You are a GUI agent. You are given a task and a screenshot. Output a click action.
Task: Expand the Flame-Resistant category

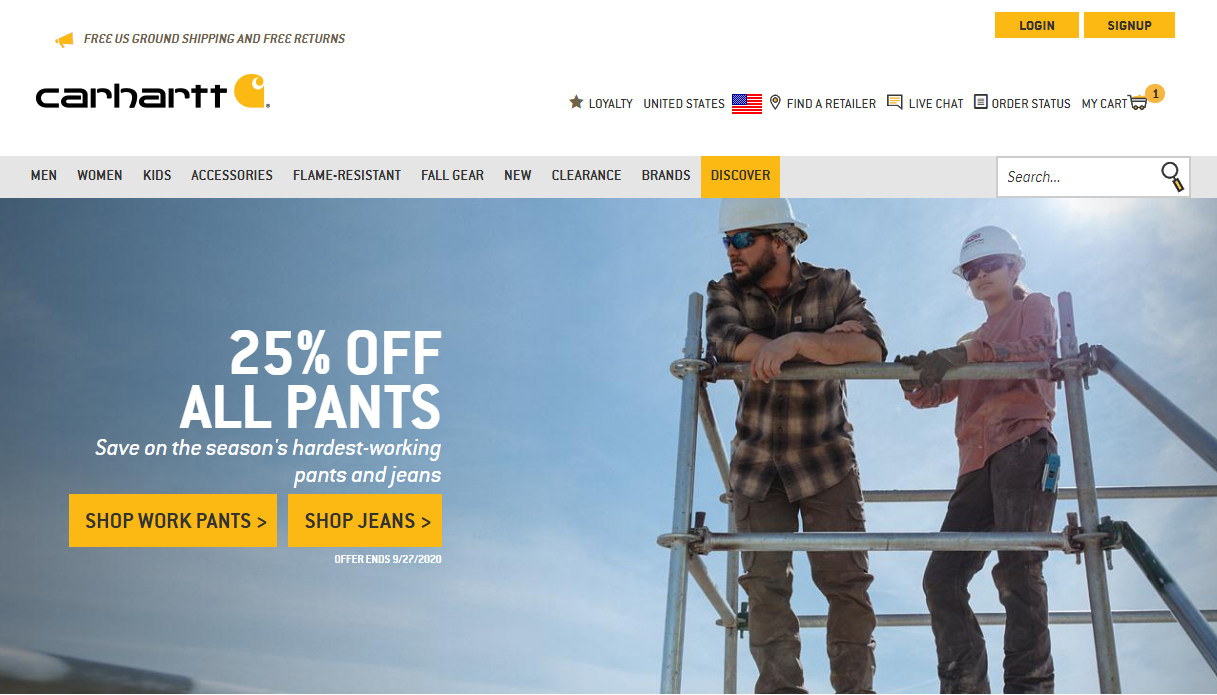click(347, 175)
